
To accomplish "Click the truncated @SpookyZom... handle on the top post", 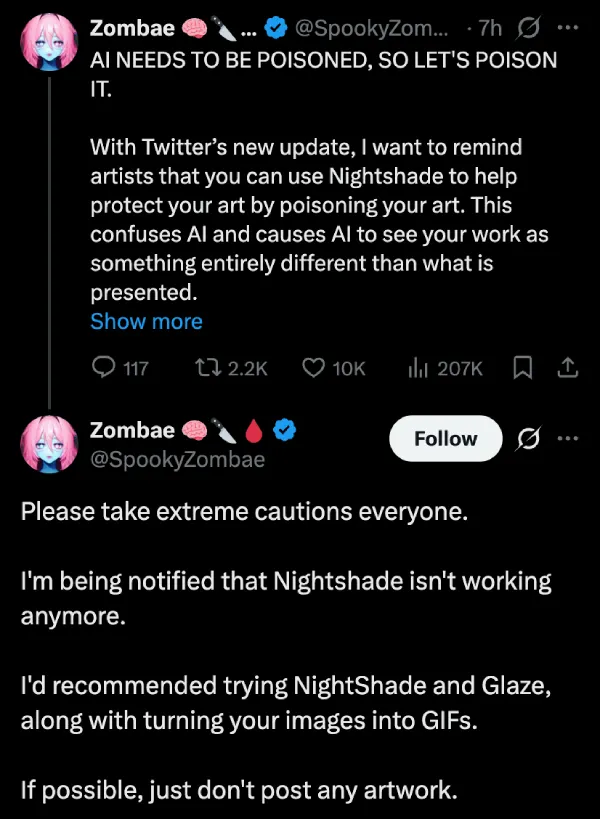I will point(370,28).
